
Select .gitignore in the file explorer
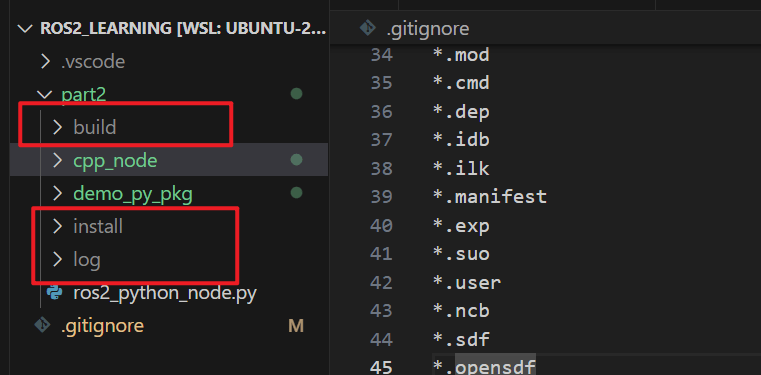[102, 326]
